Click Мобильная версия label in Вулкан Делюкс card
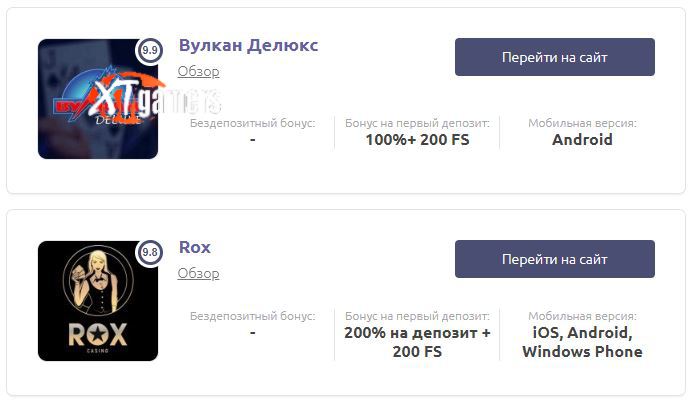Screen dimensions: 694x400 (582, 123)
